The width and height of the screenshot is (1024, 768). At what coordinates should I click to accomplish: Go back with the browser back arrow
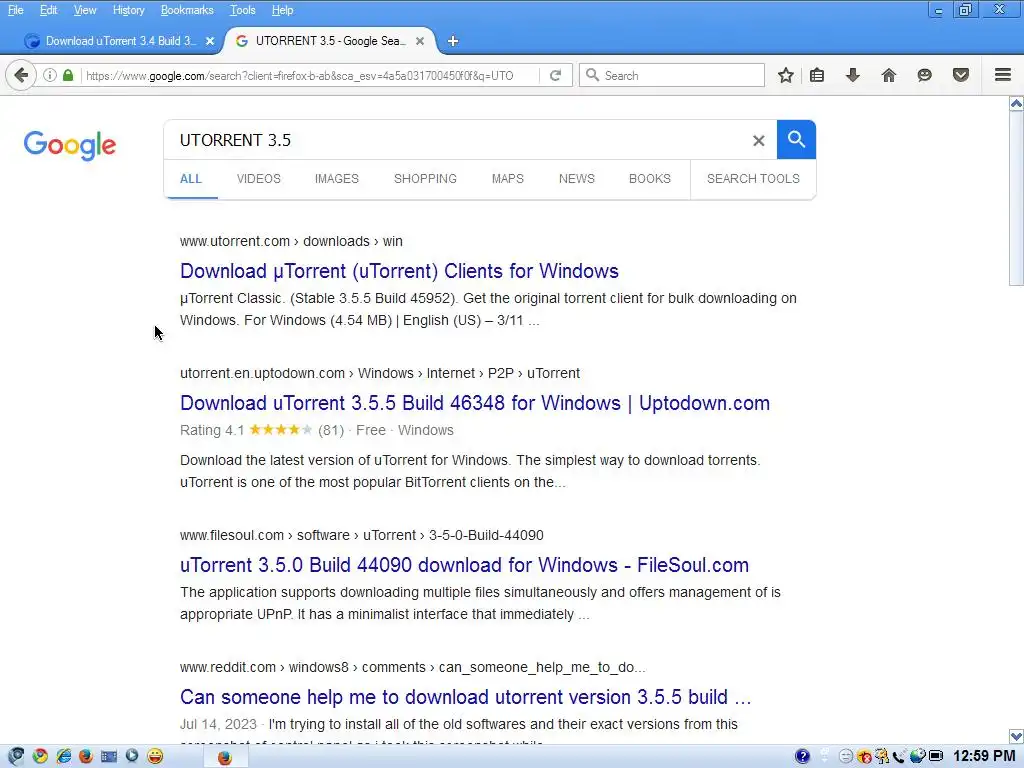pyautogui.click(x=21, y=75)
